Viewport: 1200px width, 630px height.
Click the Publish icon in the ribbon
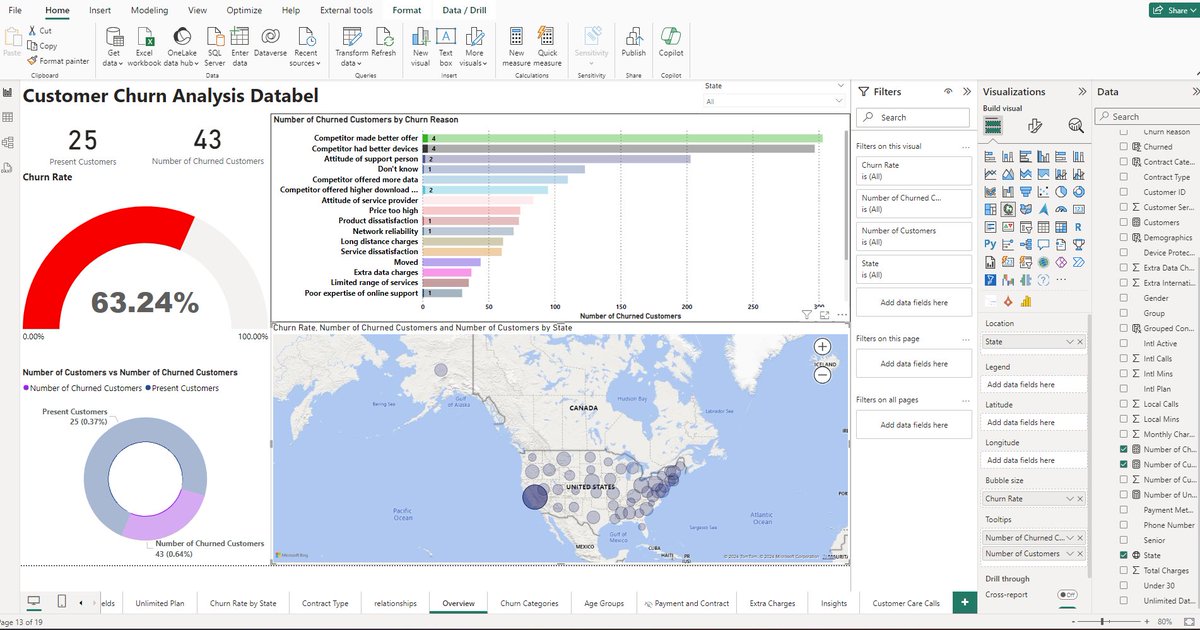tap(634, 42)
